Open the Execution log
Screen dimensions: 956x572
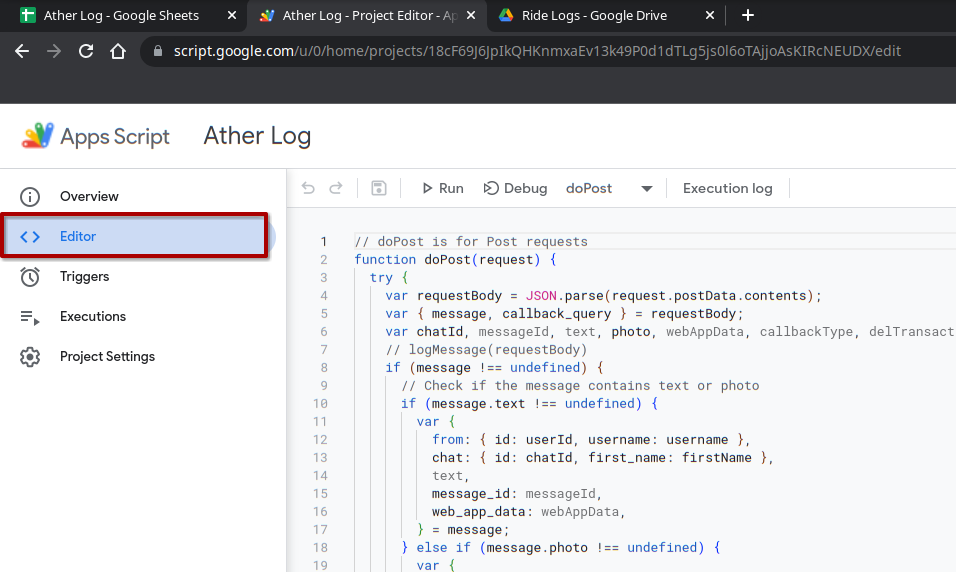coord(727,188)
